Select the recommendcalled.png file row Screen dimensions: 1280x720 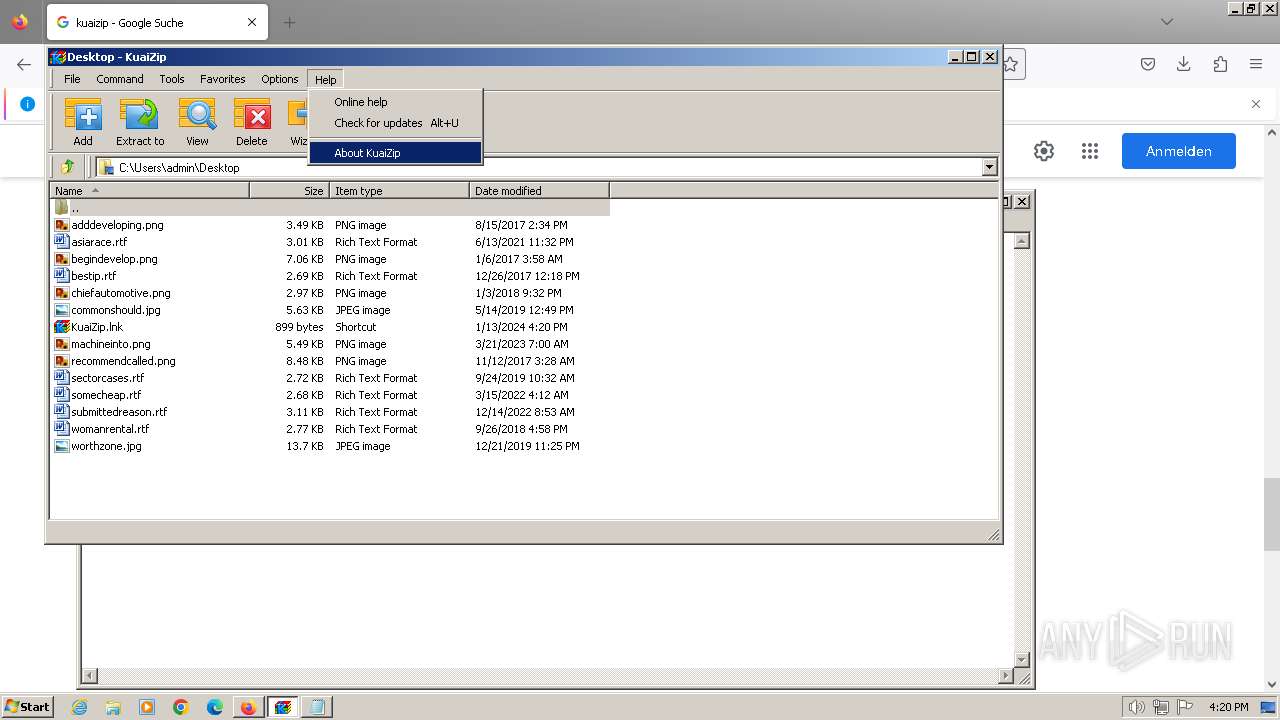click(x=330, y=361)
